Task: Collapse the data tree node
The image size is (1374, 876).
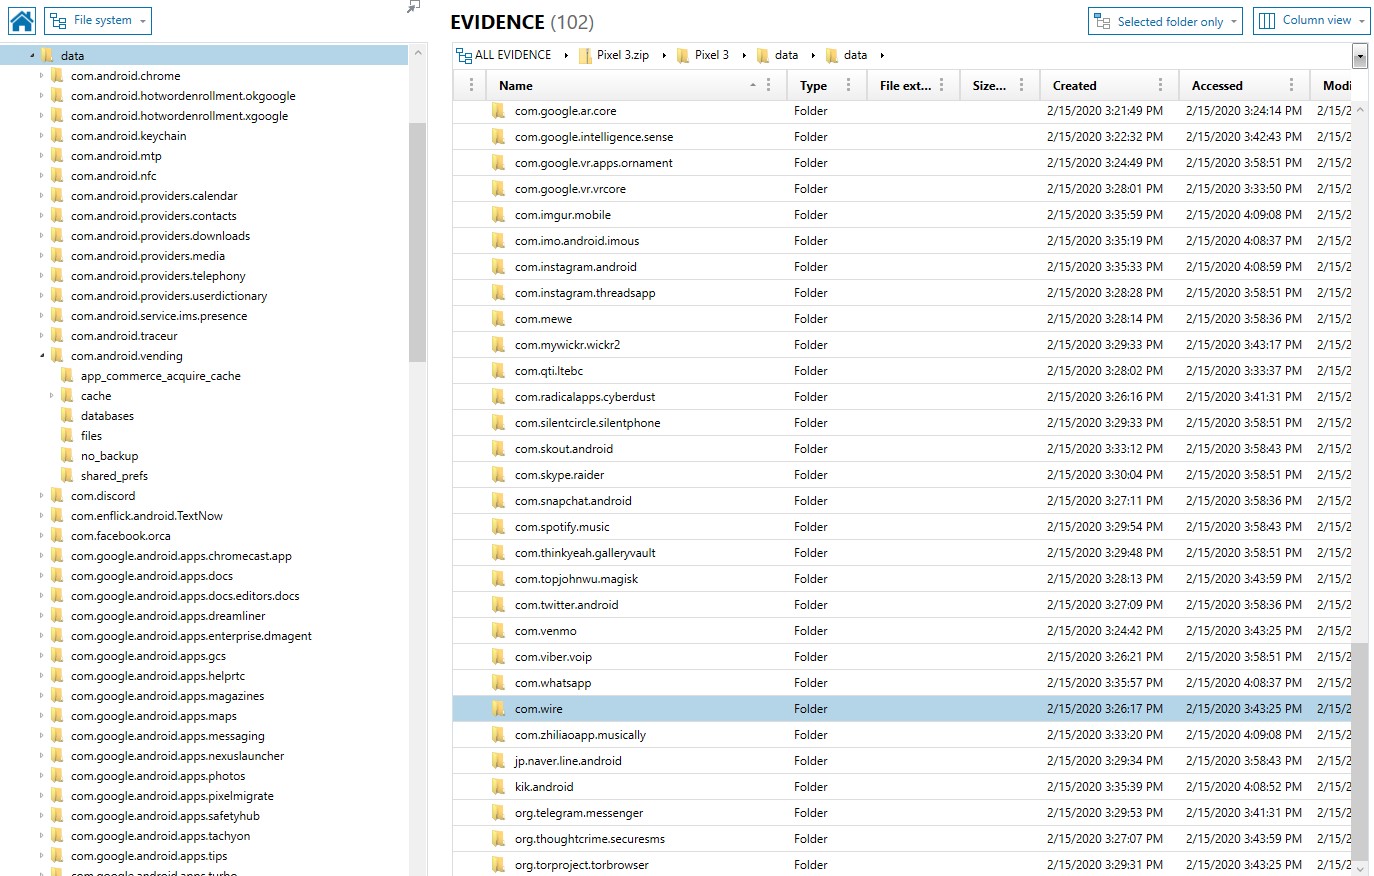Action: 32,56
